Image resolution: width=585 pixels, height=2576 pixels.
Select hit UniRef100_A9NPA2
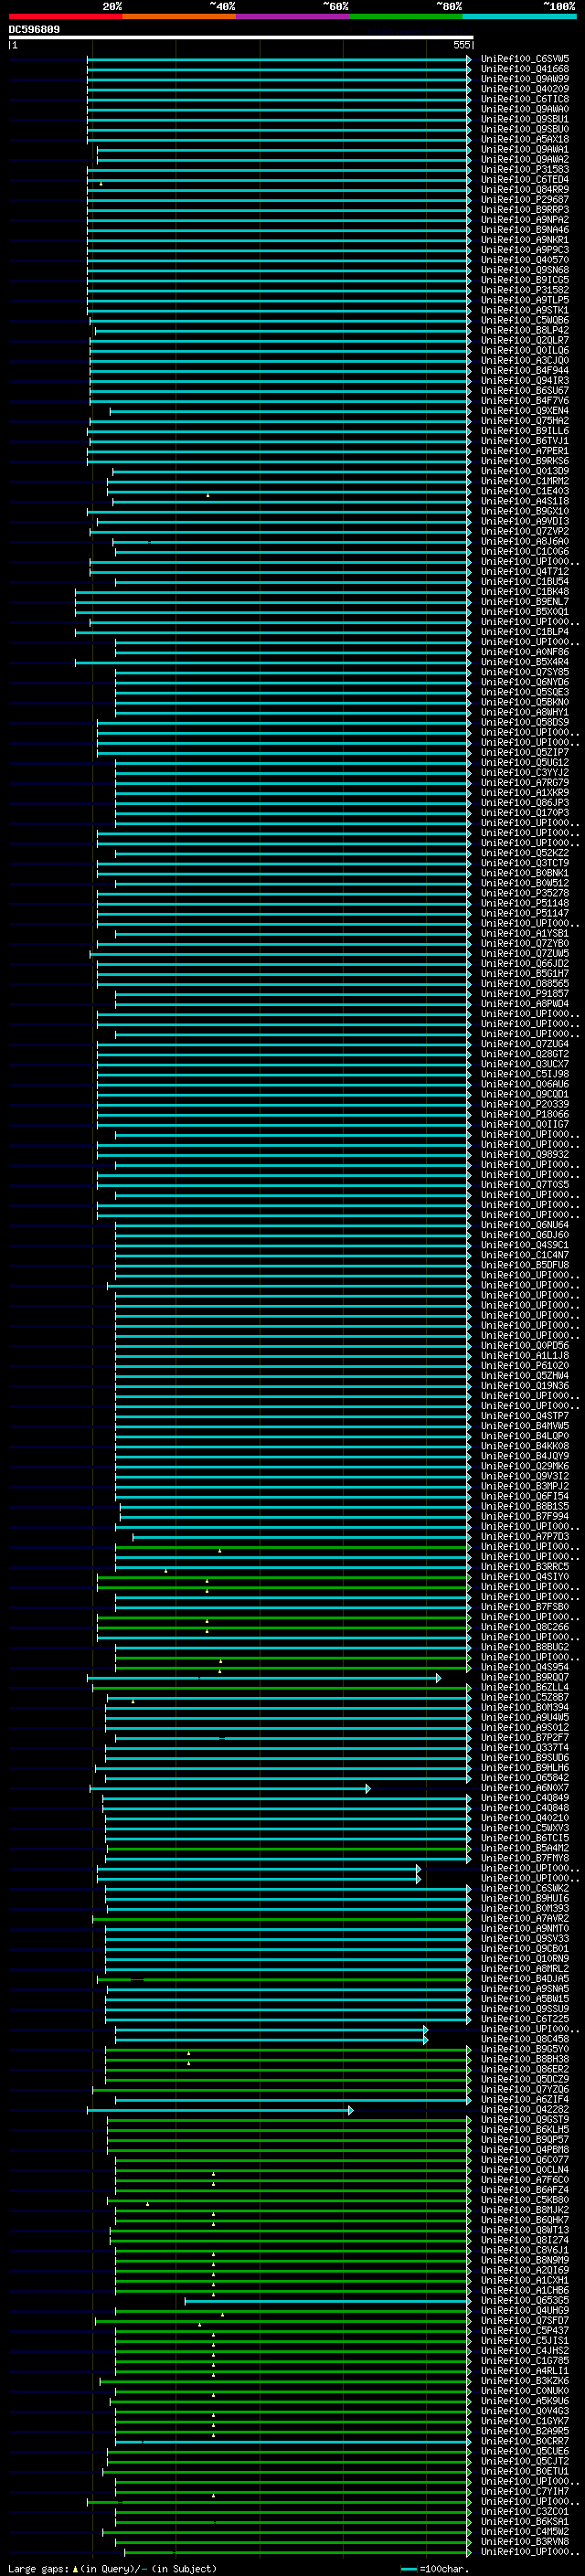(x=525, y=219)
